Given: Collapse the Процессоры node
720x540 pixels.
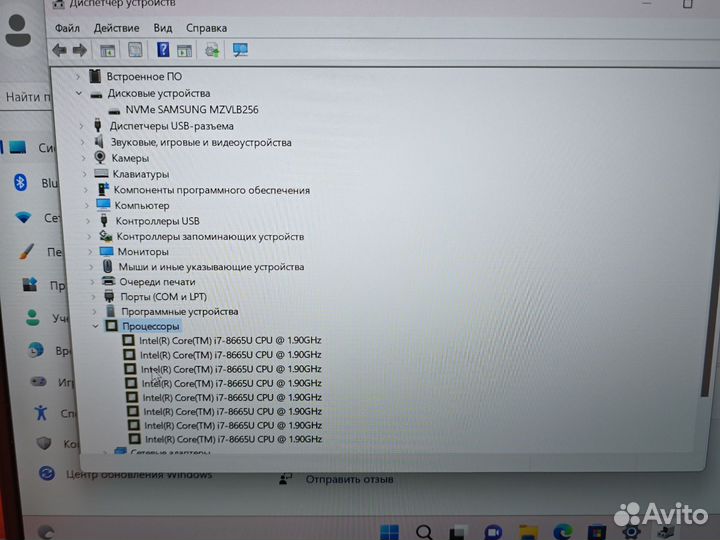Looking at the screenshot, I should 96,326.
